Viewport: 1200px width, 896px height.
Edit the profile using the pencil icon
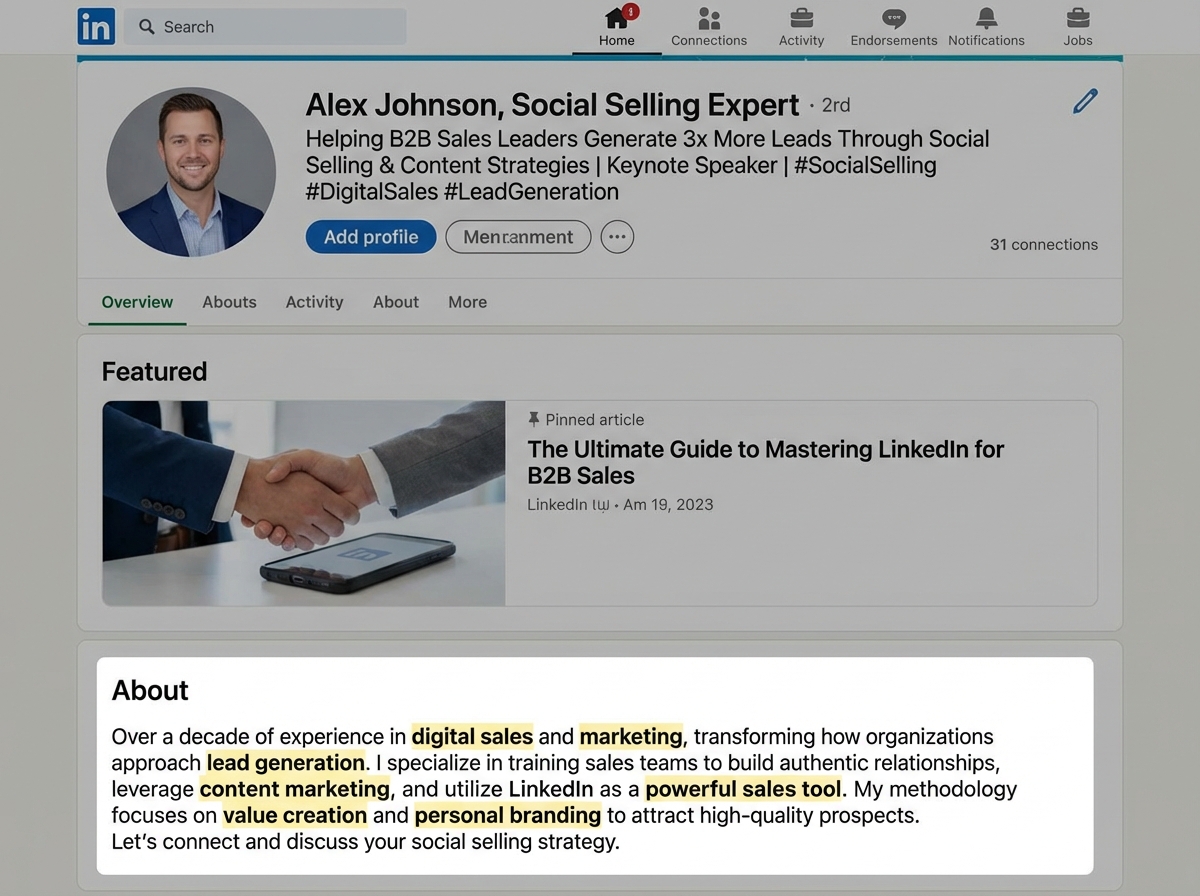click(x=1084, y=100)
